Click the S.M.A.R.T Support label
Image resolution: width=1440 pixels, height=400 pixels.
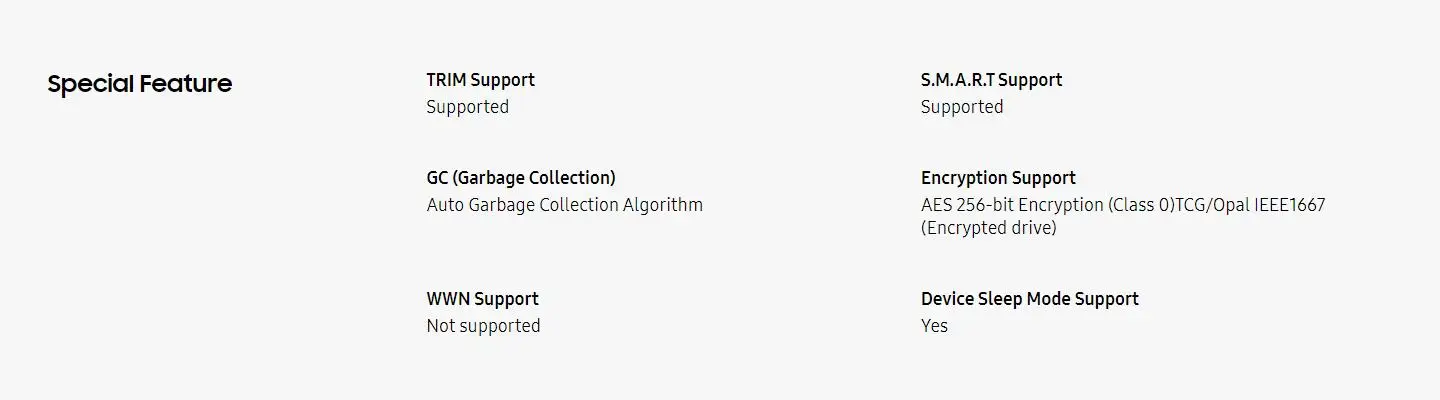[x=991, y=80]
